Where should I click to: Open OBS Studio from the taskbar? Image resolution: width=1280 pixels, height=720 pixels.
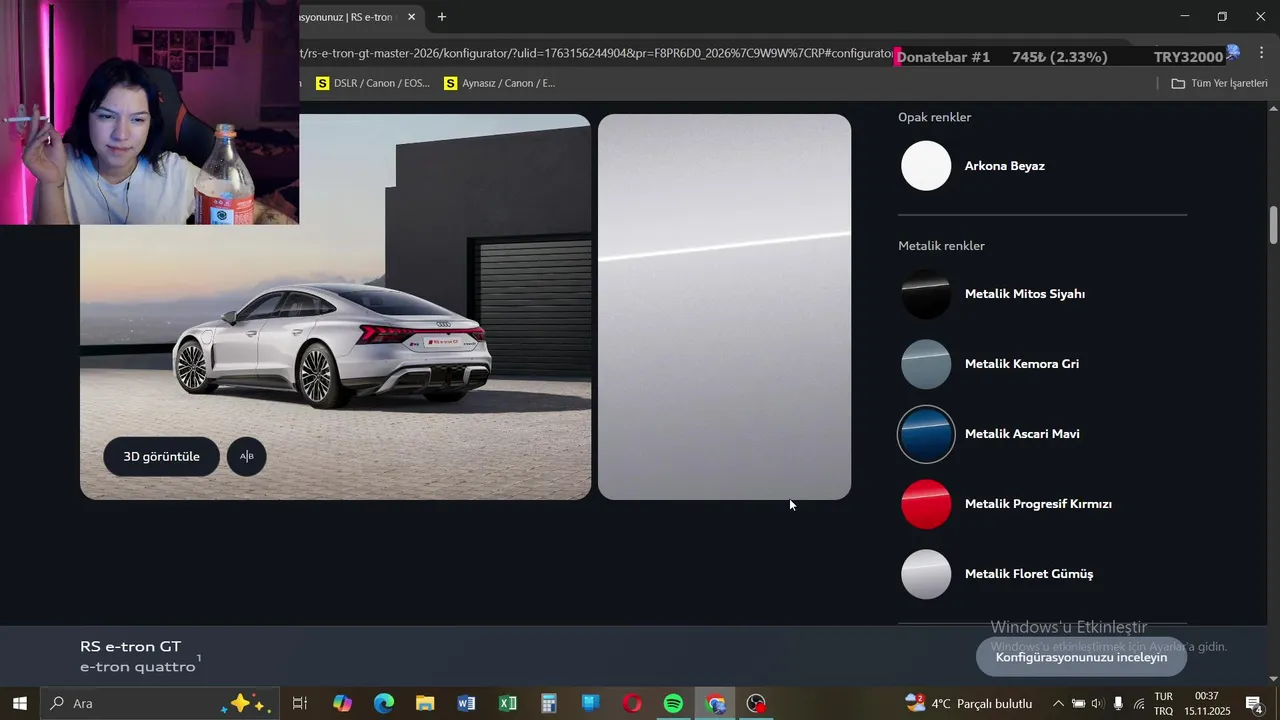757,704
